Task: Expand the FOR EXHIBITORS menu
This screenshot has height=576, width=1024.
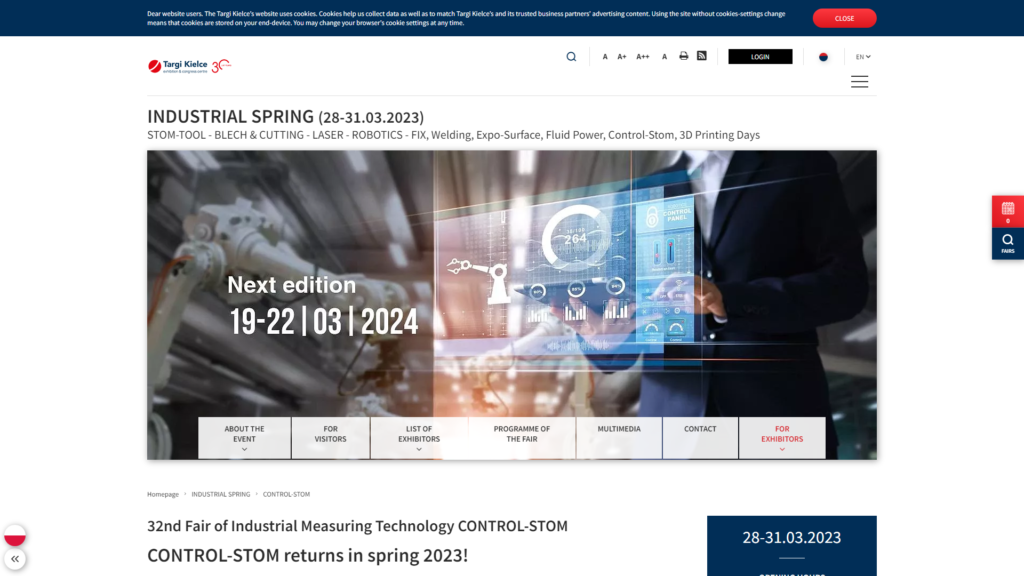Action: pyautogui.click(x=782, y=438)
